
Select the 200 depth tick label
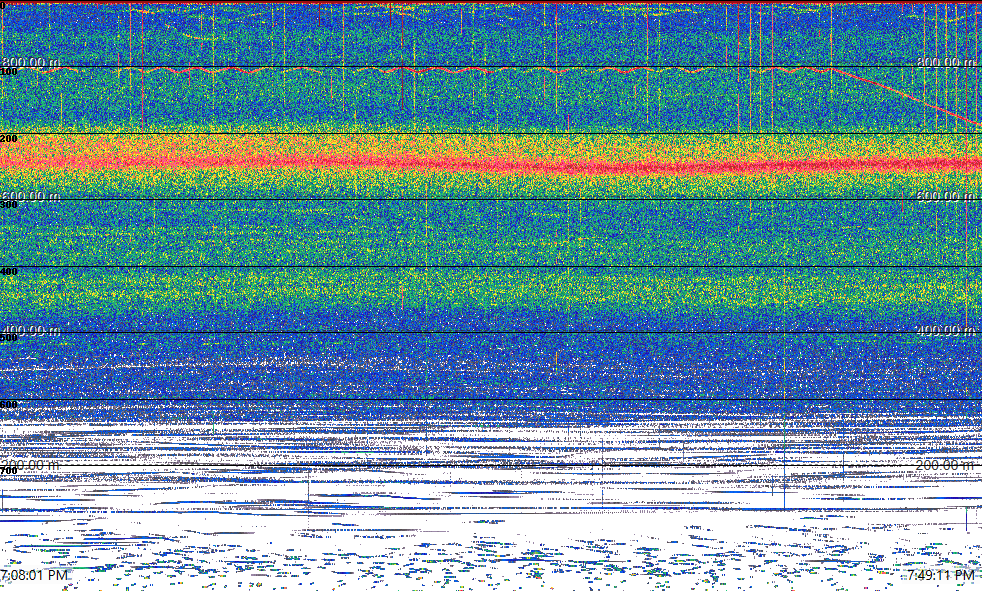[9, 138]
